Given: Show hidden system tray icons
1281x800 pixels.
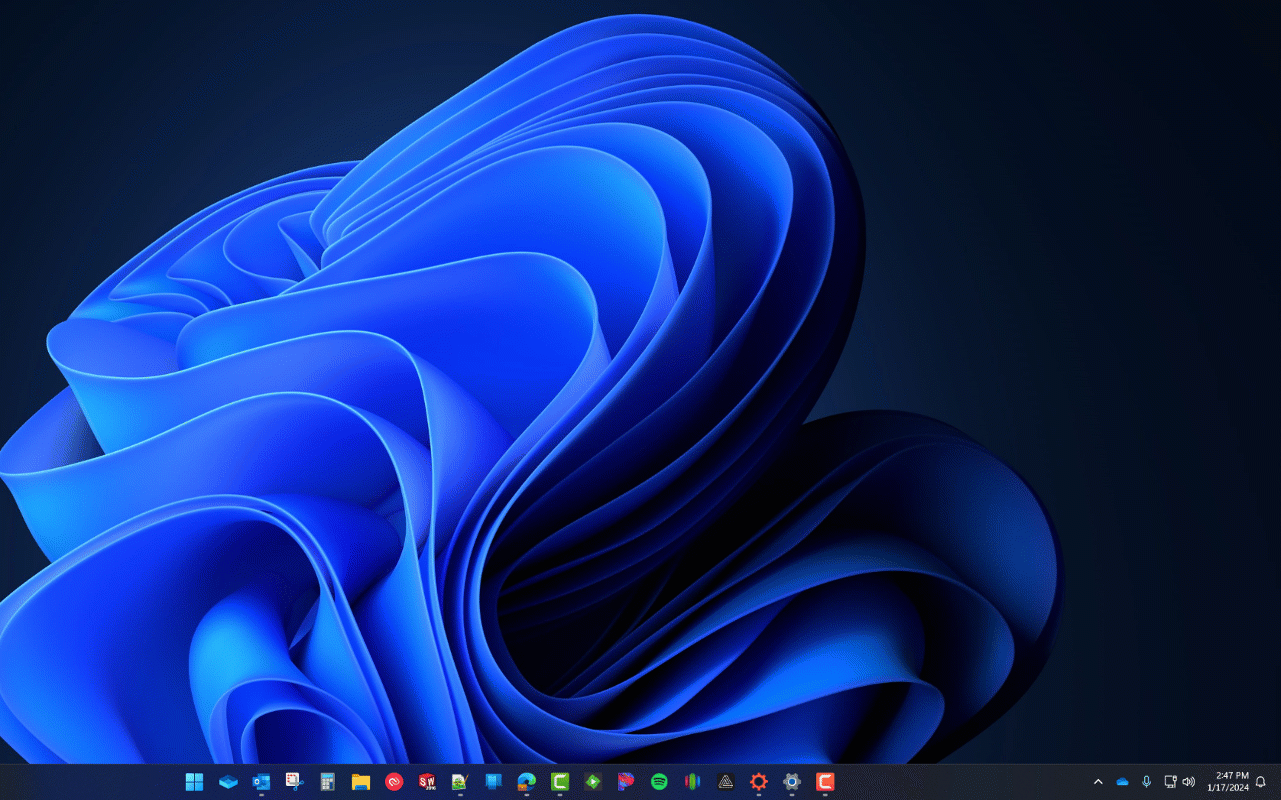Looking at the screenshot, I should pos(1098,782).
